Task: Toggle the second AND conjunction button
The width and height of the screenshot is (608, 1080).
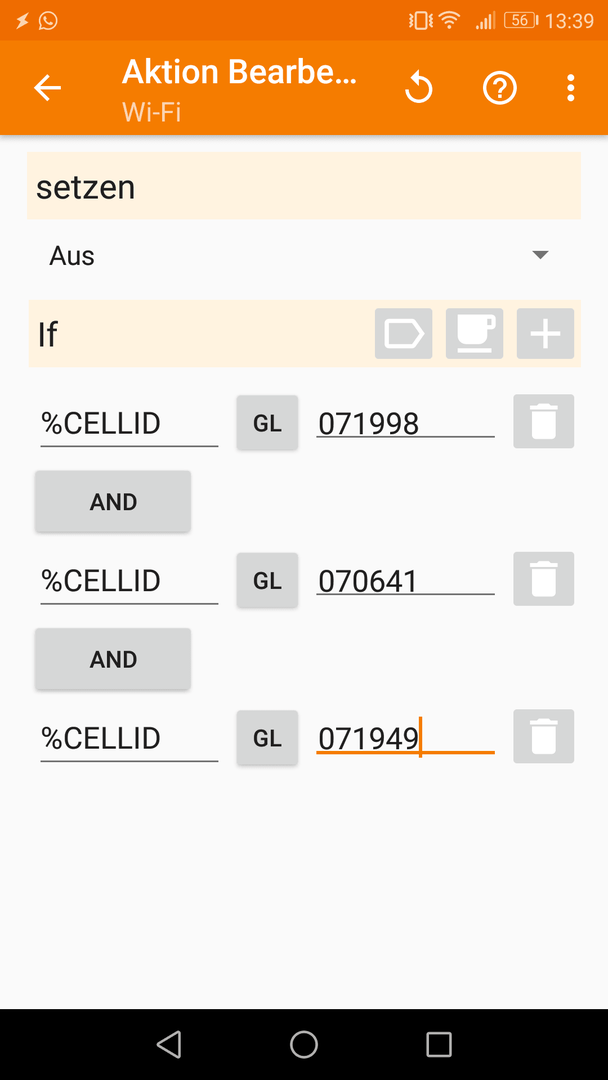Action: click(113, 659)
